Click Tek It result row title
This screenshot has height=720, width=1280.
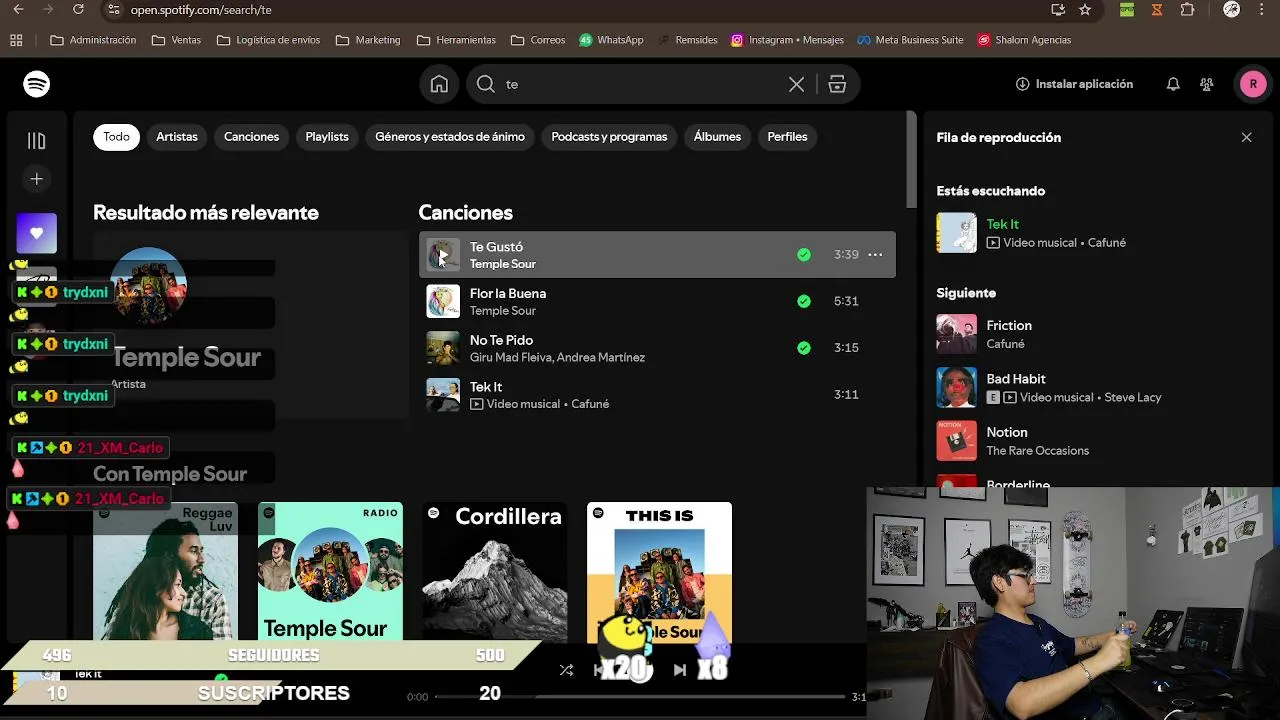486,387
